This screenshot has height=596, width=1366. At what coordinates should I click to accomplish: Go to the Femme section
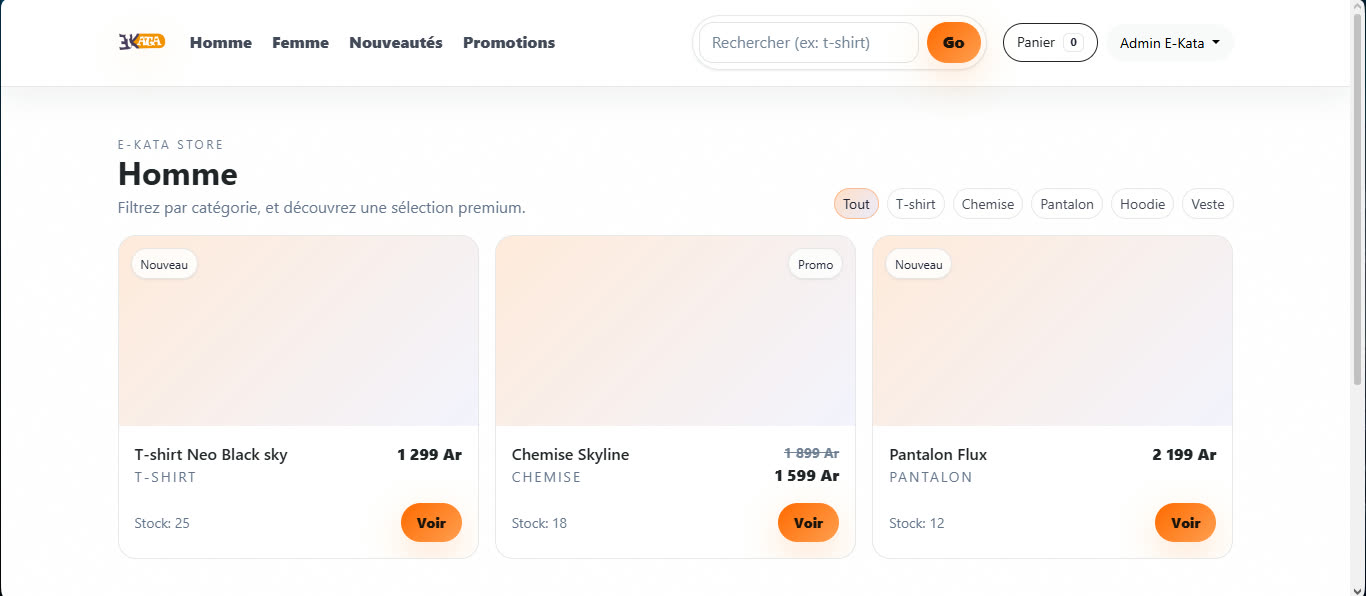tap(300, 42)
